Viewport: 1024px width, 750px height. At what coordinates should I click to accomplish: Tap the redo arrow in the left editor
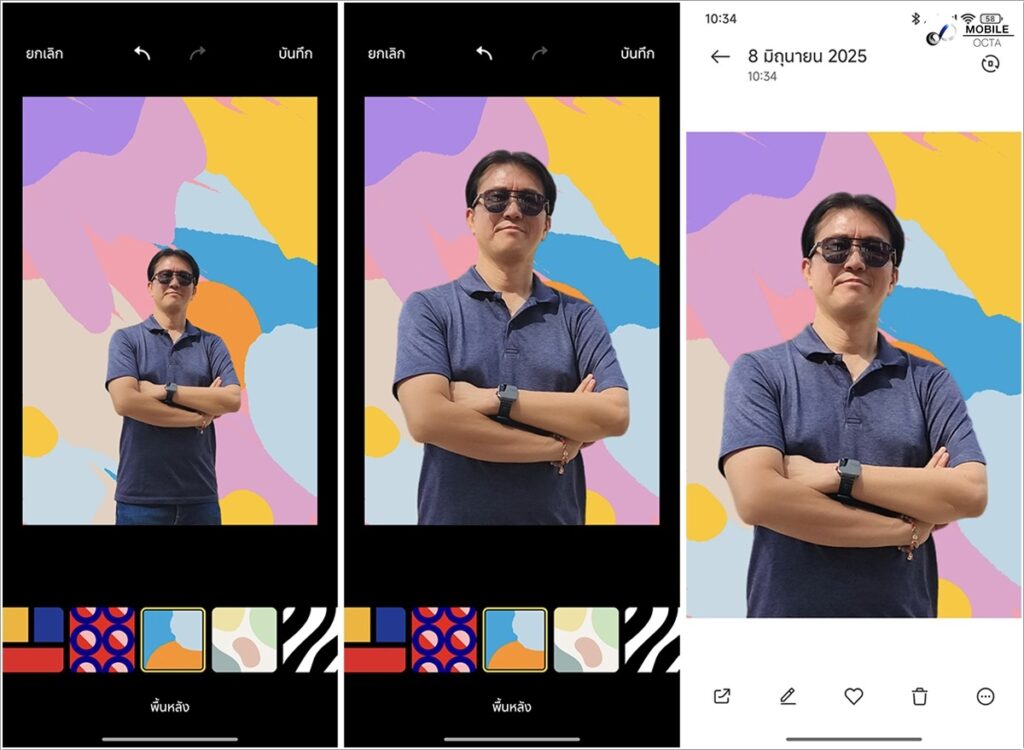[x=198, y=53]
